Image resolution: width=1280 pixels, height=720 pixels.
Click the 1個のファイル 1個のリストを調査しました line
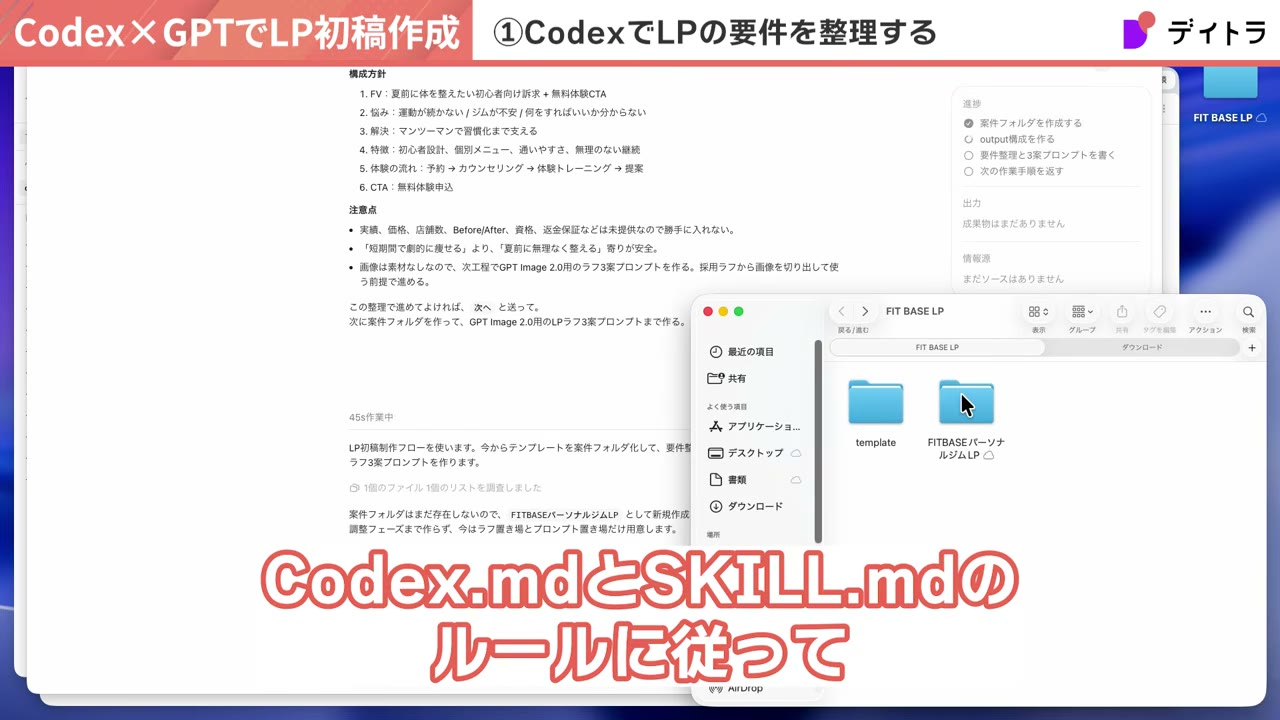pyautogui.click(x=445, y=488)
